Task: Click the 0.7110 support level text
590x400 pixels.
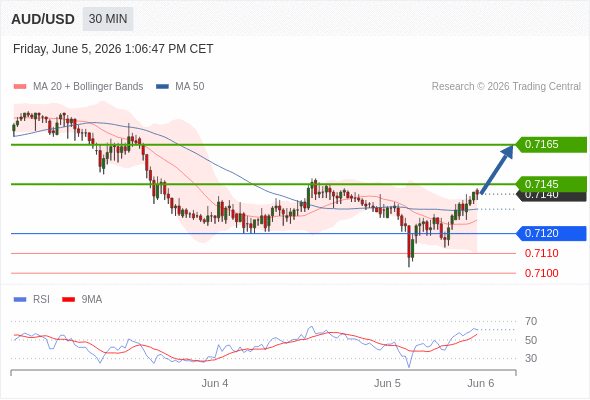Action: point(541,253)
